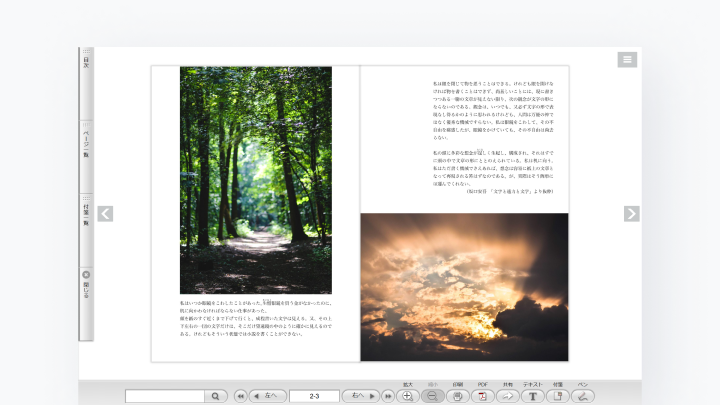
Task: Activate the ペン pen tool
Action: click(583, 396)
